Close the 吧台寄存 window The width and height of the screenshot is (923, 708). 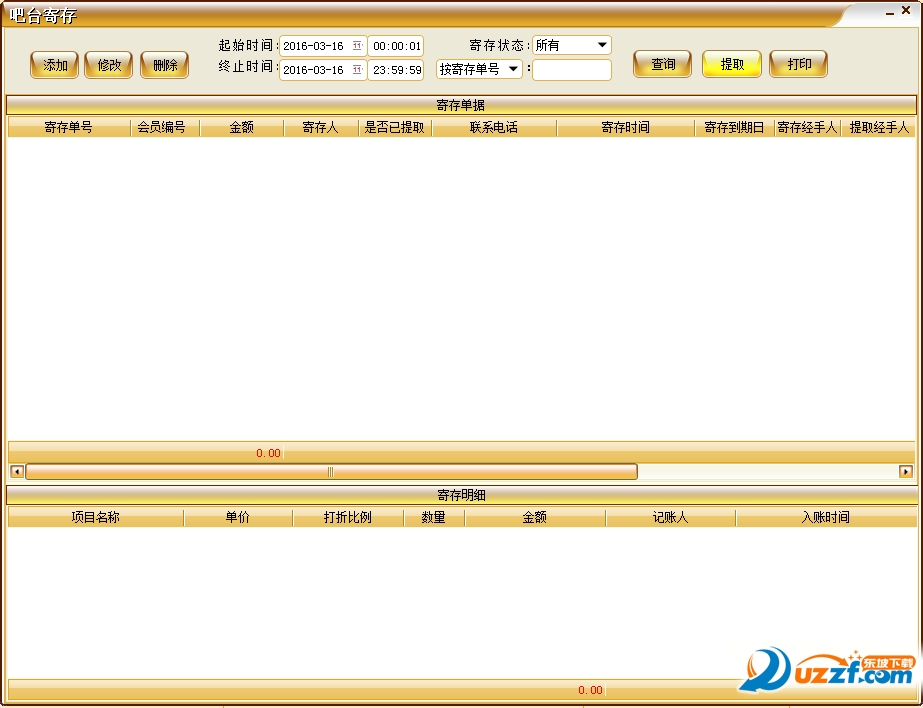[906, 11]
